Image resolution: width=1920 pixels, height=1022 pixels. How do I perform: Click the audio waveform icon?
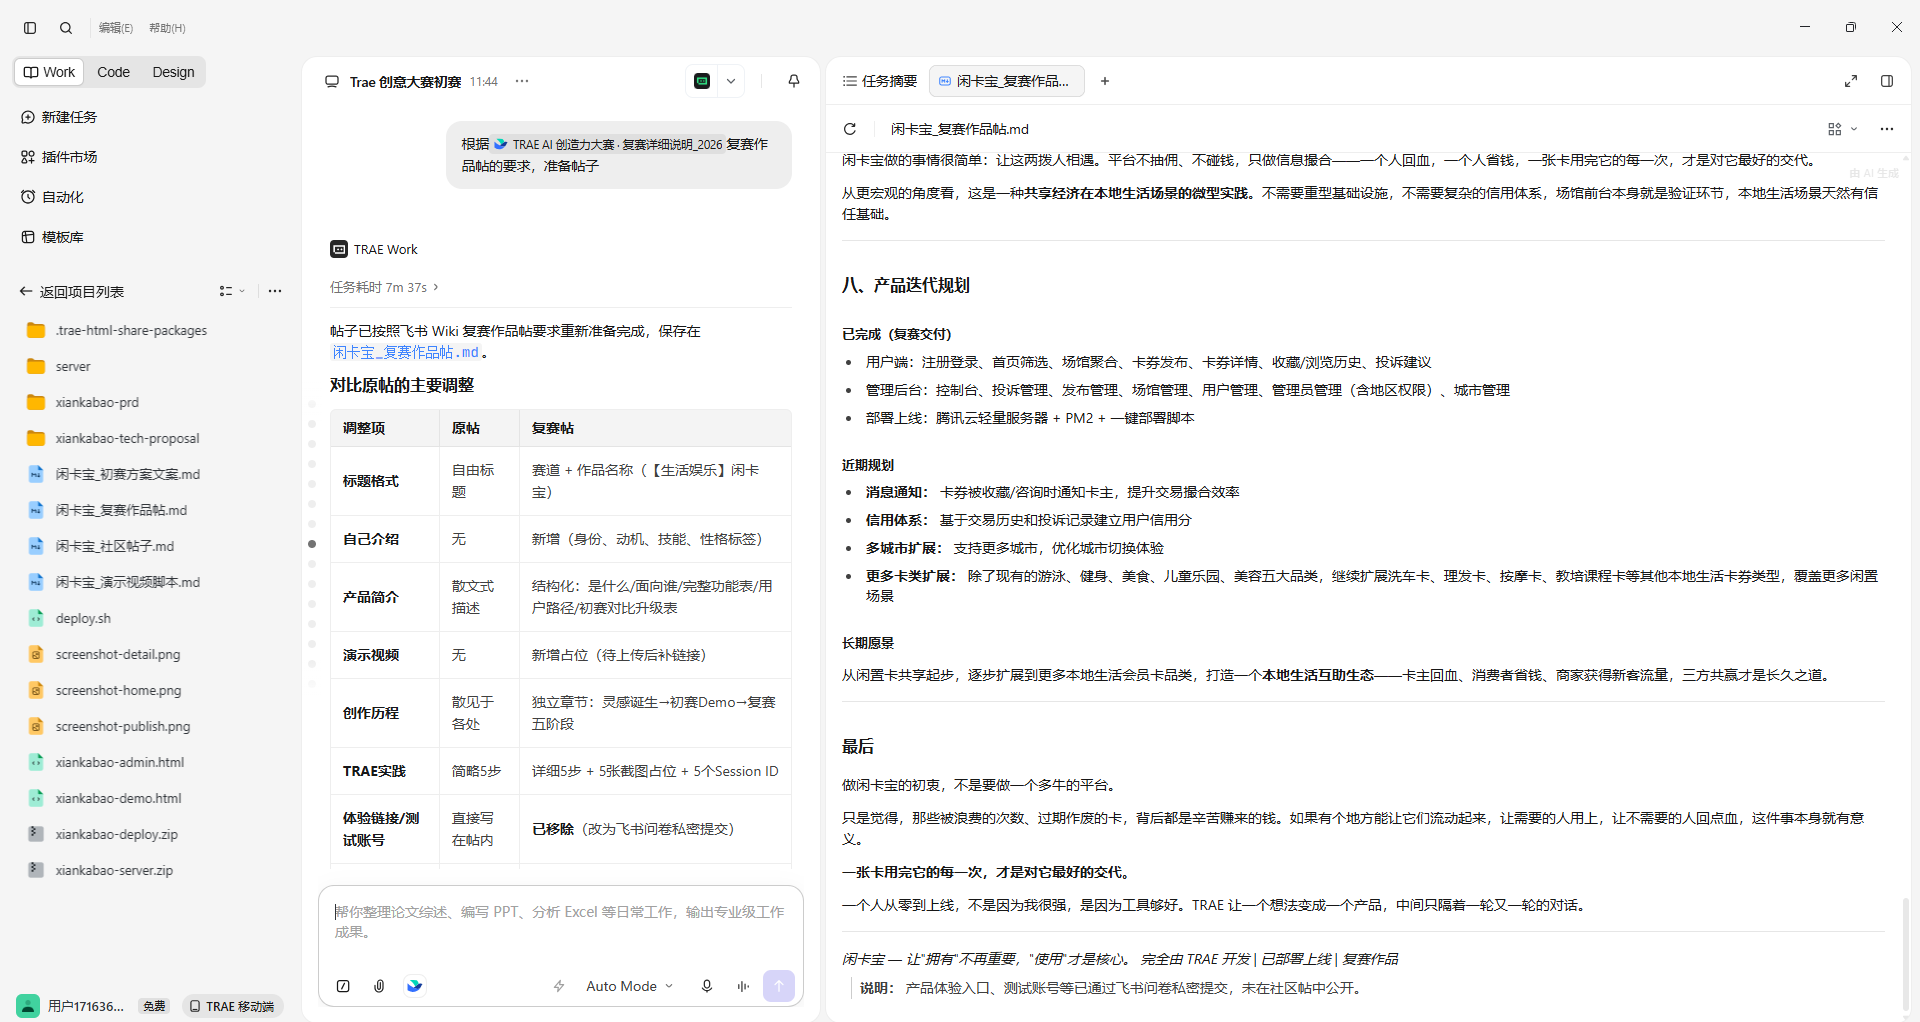(x=743, y=986)
